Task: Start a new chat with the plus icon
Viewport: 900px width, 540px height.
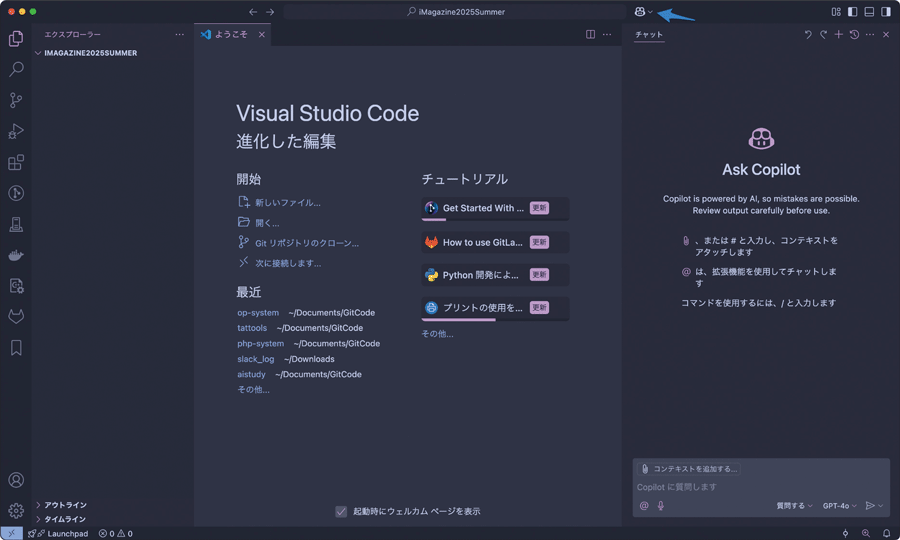Action: point(839,34)
